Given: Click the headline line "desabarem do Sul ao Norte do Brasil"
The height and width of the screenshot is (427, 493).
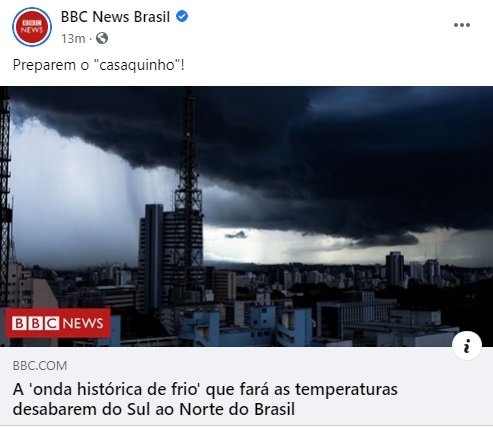Looking at the screenshot, I should 154,409.
